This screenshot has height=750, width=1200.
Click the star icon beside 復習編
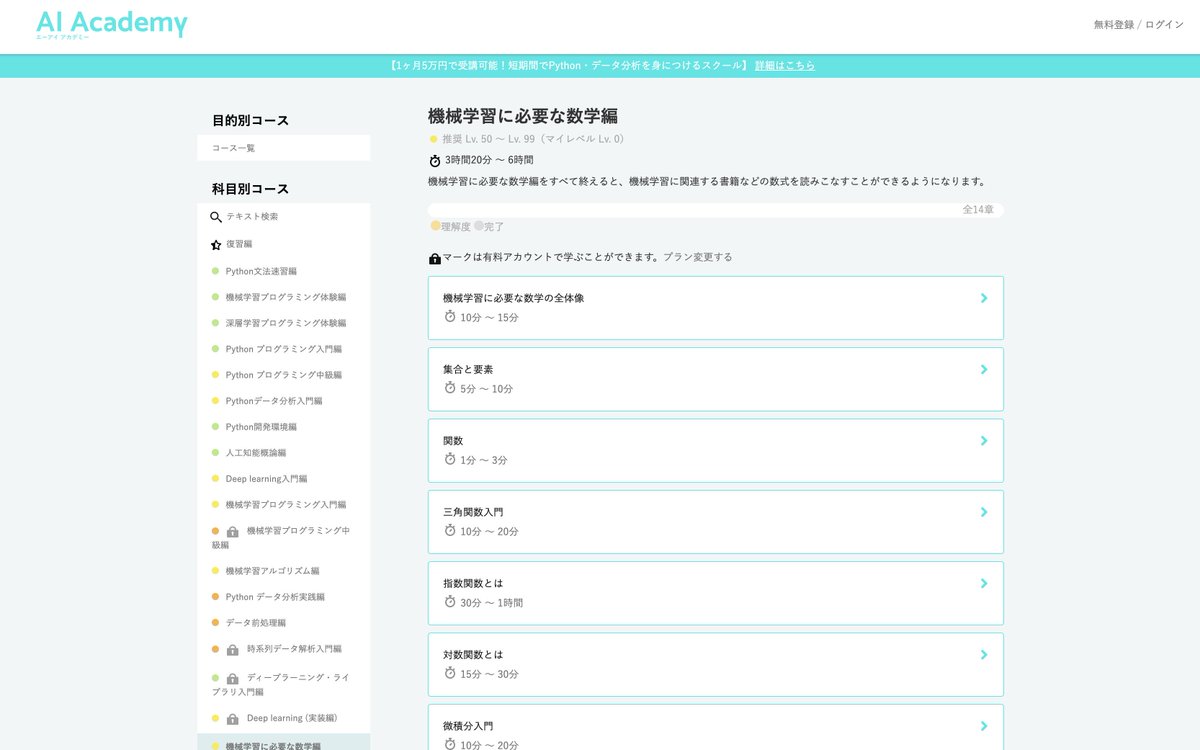click(216, 244)
